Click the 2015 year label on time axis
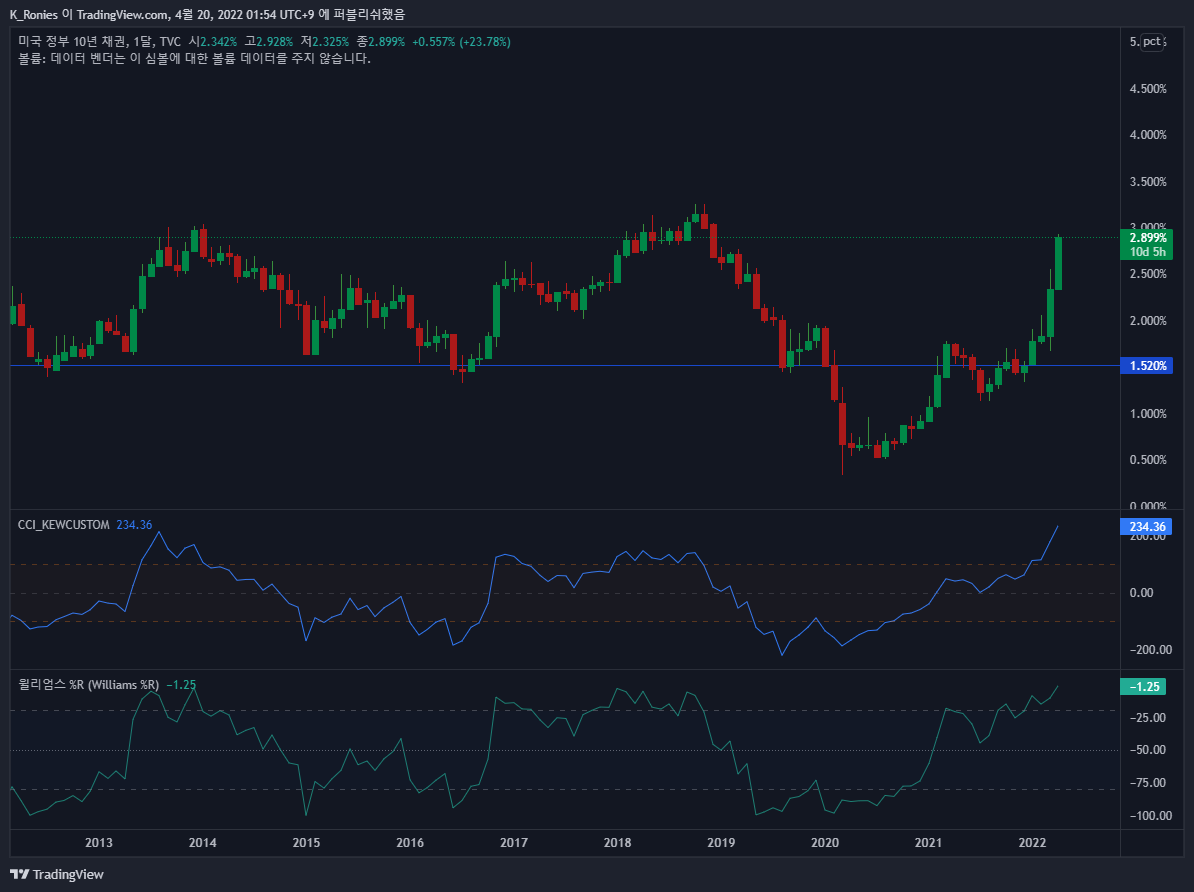 tap(306, 842)
